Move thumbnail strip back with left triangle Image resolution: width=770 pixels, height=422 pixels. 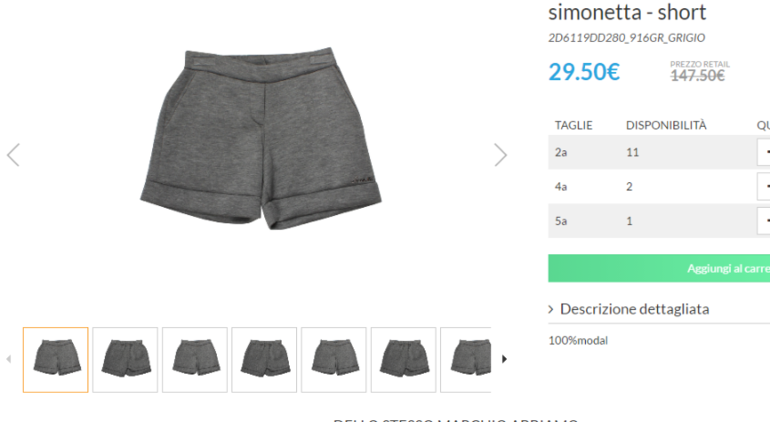coord(8,359)
